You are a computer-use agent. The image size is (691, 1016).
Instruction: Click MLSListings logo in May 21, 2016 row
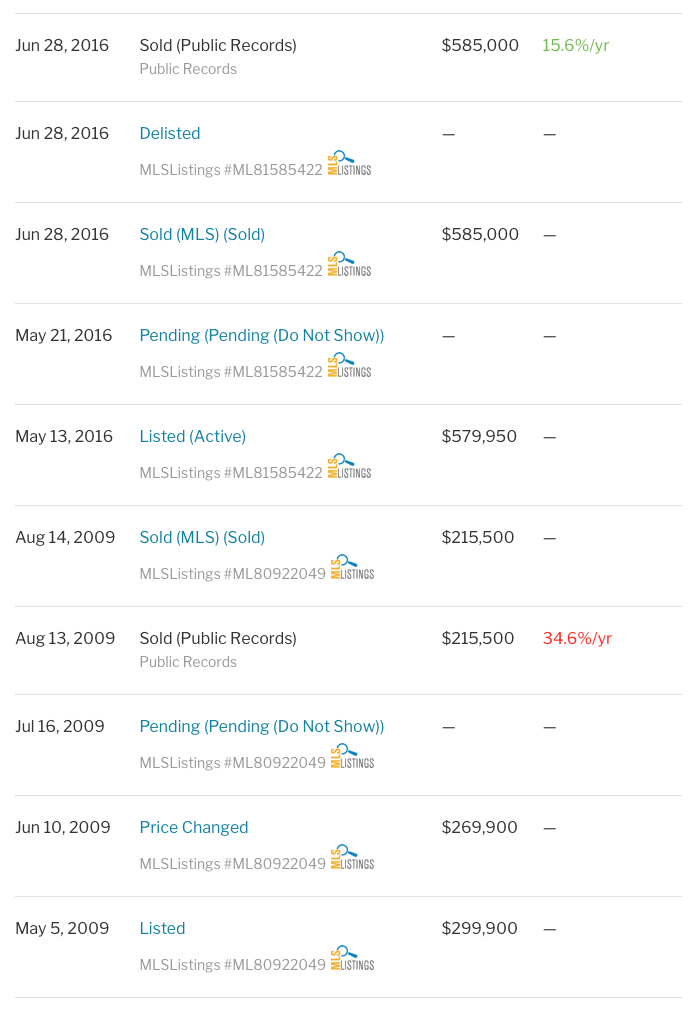(x=349, y=365)
